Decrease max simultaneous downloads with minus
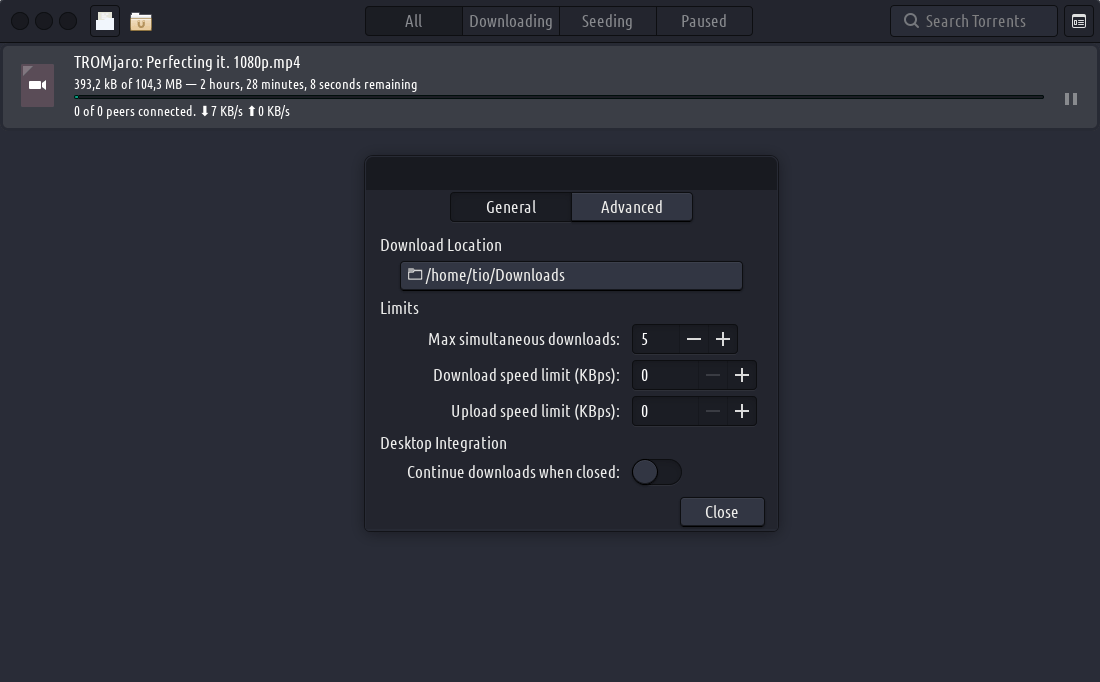 (x=694, y=339)
